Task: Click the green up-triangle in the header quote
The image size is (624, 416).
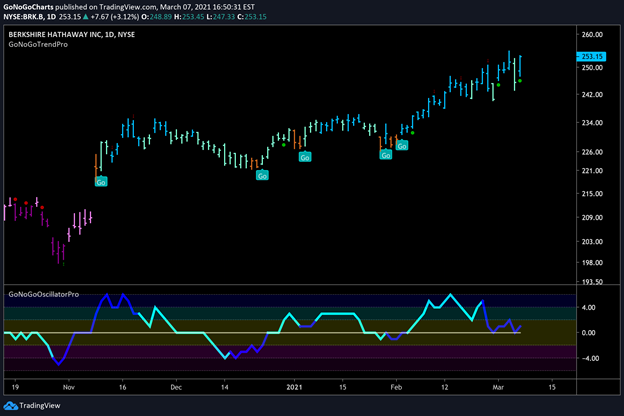Action: (x=86, y=17)
